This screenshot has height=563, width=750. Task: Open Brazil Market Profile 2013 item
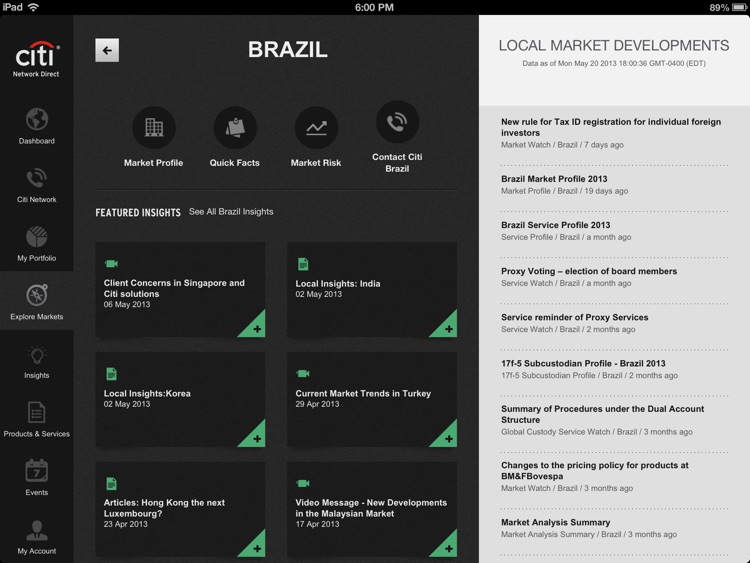(x=615, y=185)
